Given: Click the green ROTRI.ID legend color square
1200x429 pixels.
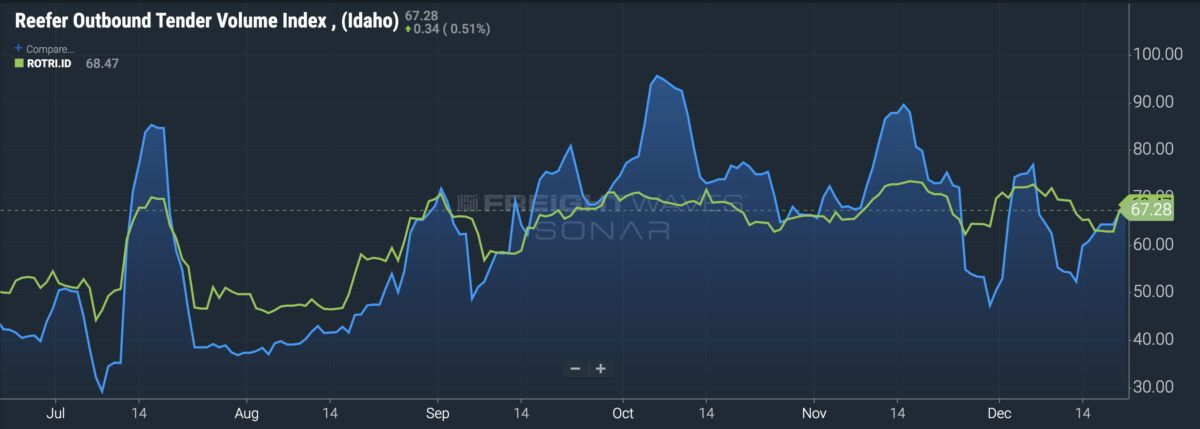Looking at the screenshot, I should coord(18,63).
